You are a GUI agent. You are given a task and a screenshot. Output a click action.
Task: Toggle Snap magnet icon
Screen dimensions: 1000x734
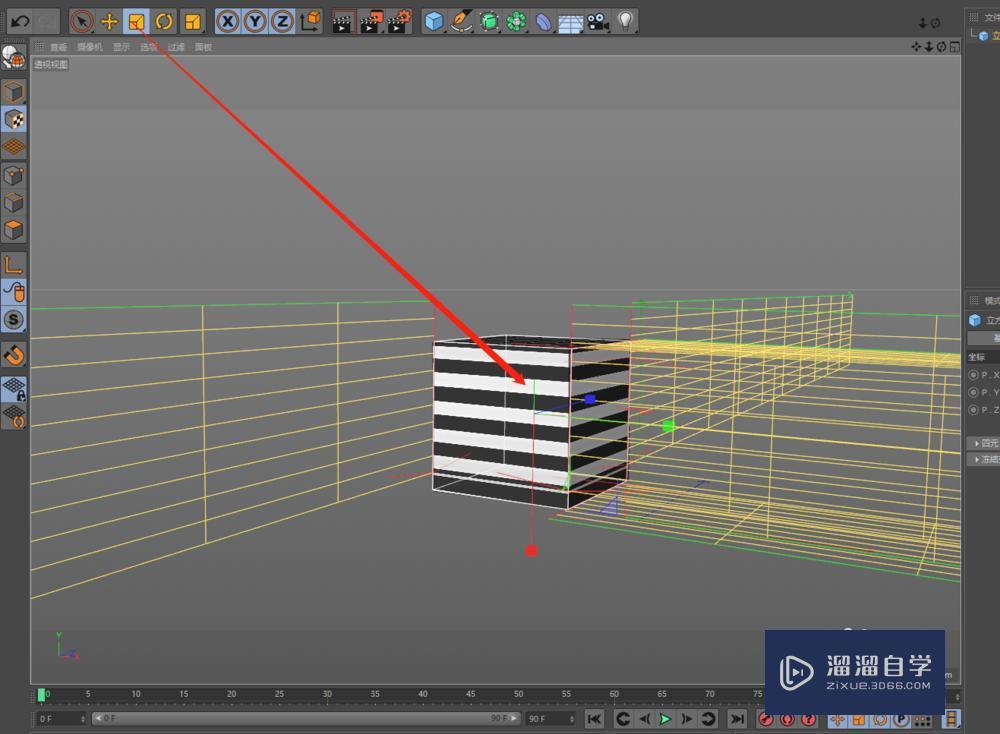point(13,355)
